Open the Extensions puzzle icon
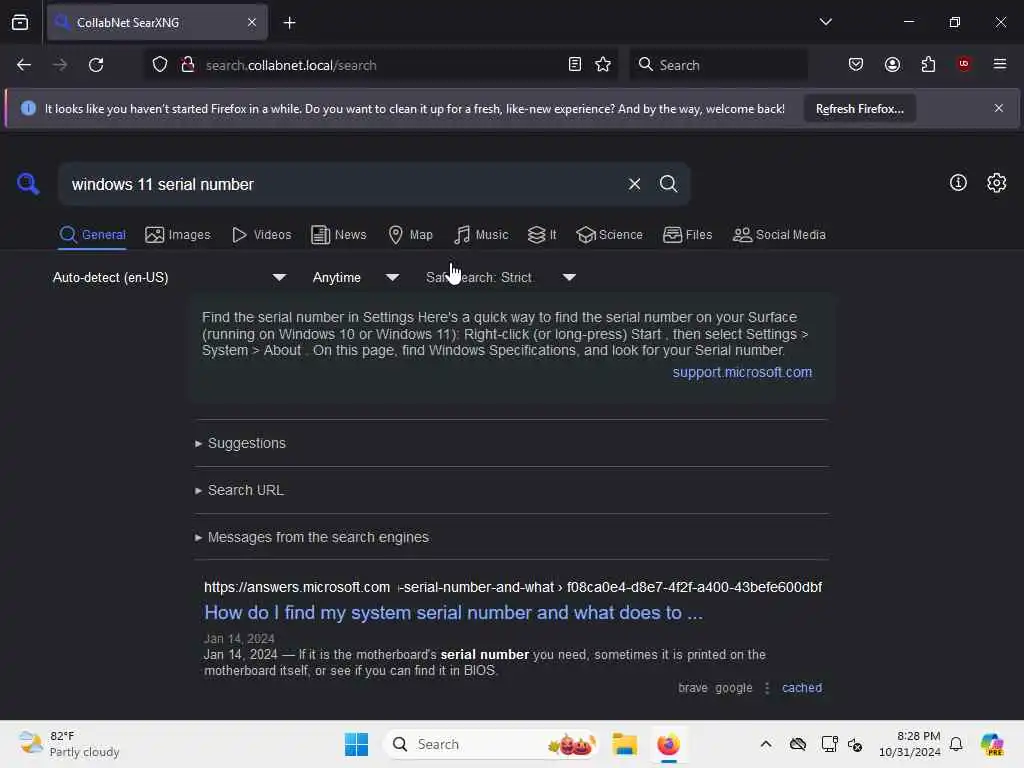The width and height of the screenshot is (1024, 768). click(928, 65)
